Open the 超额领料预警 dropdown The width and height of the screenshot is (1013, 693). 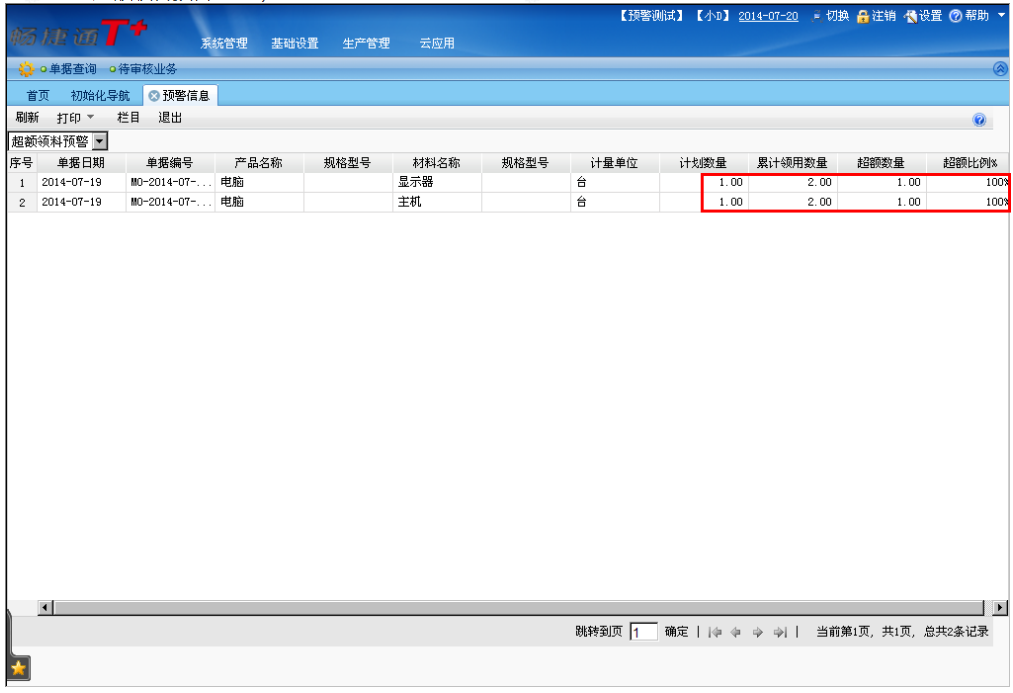pos(100,141)
